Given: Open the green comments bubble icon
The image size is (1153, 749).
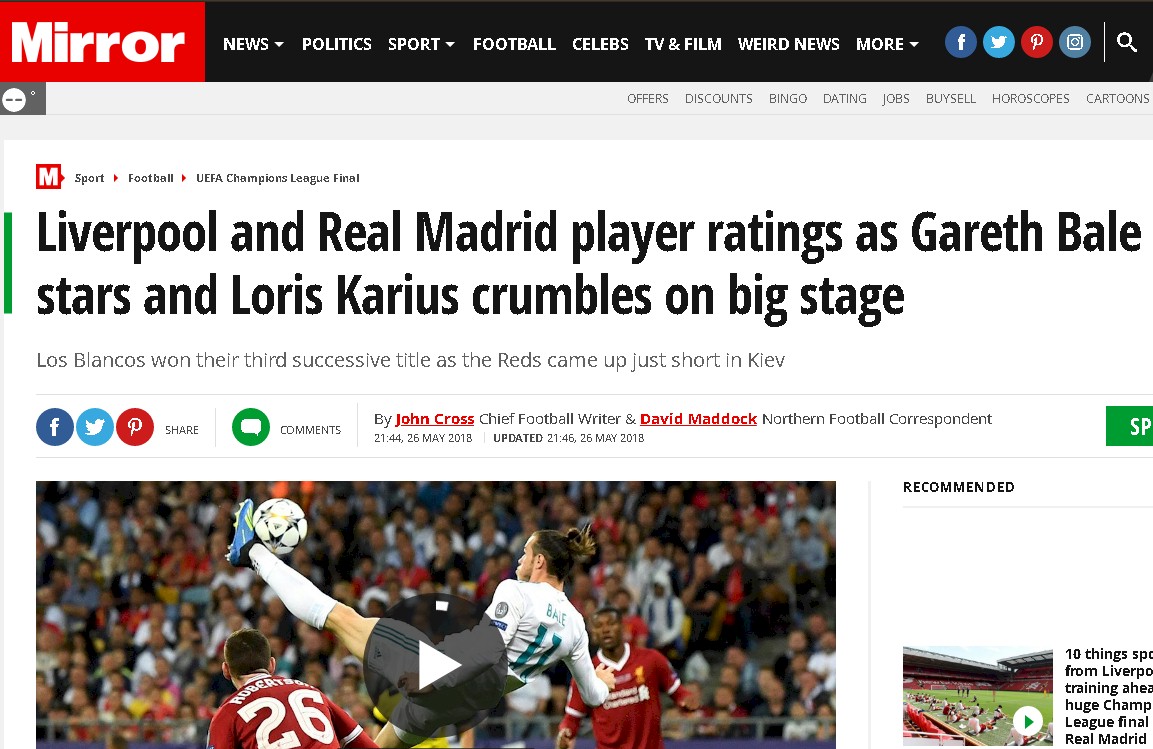Looking at the screenshot, I should point(251,427).
